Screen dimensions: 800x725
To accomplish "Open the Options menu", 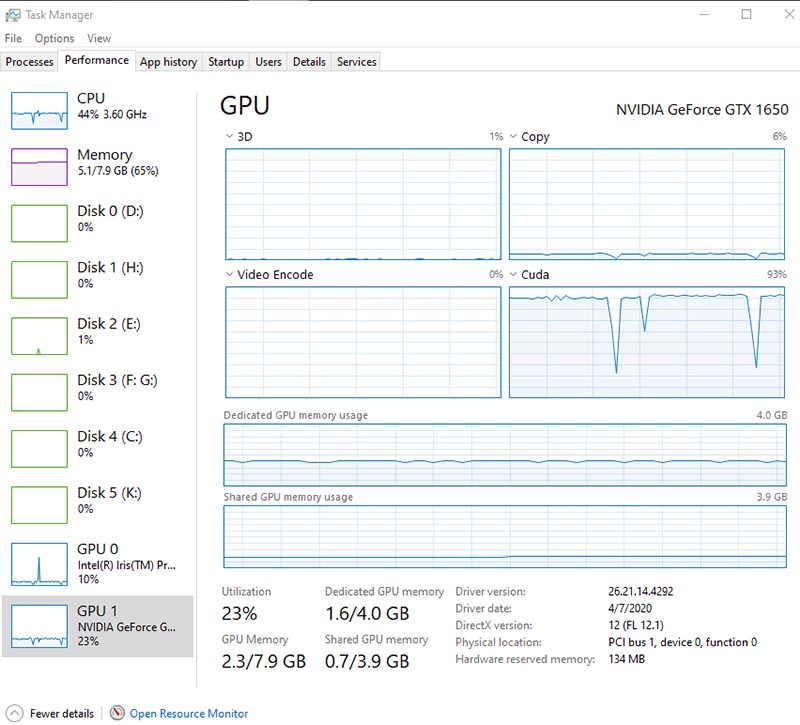I will (x=55, y=38).
